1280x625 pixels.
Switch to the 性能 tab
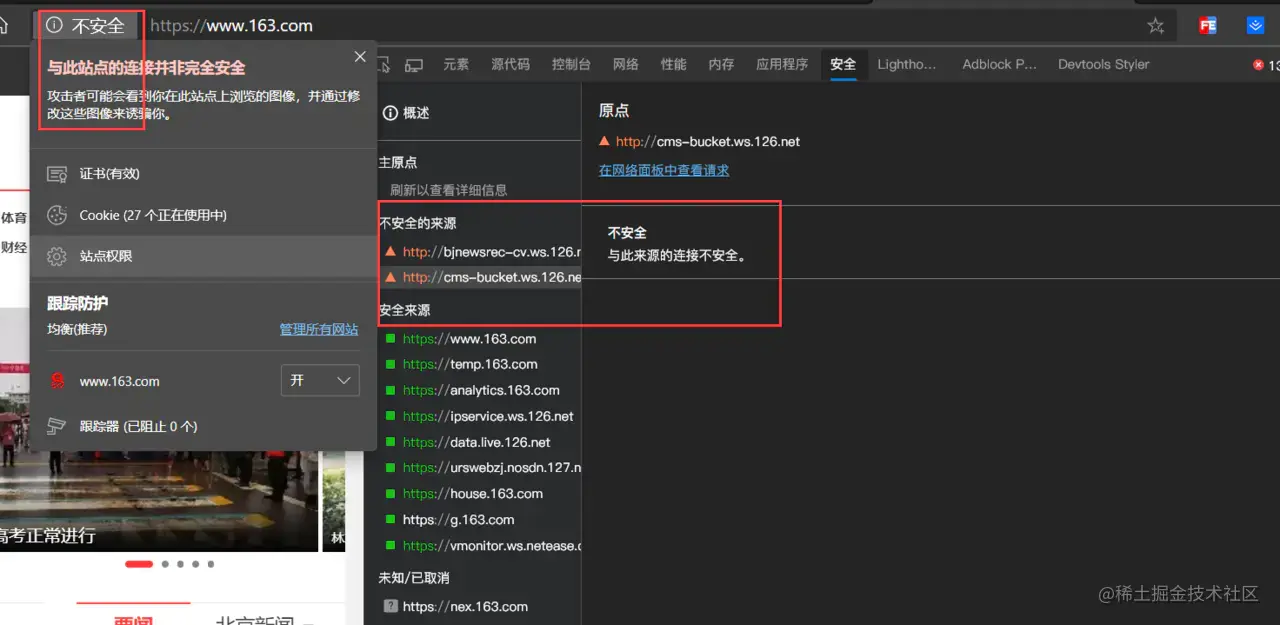674,64
